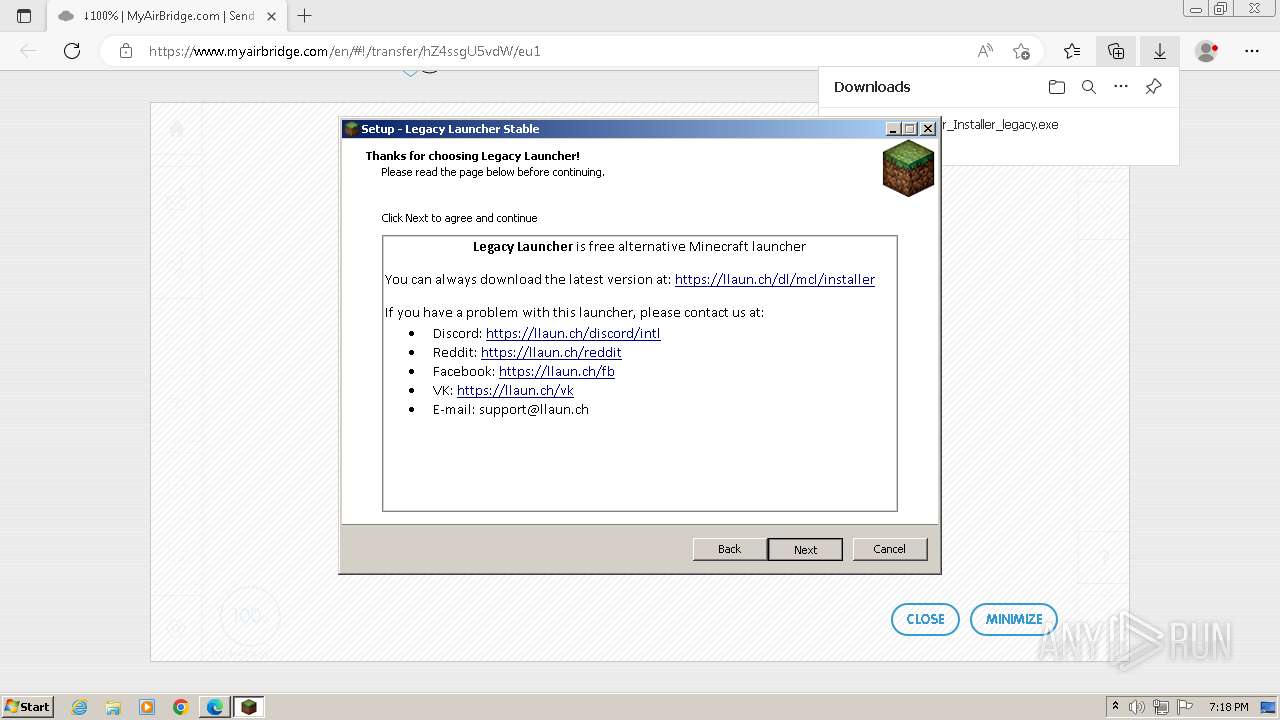
Task: Open the Favorites list icon
Action: (x=1072, y=51)
